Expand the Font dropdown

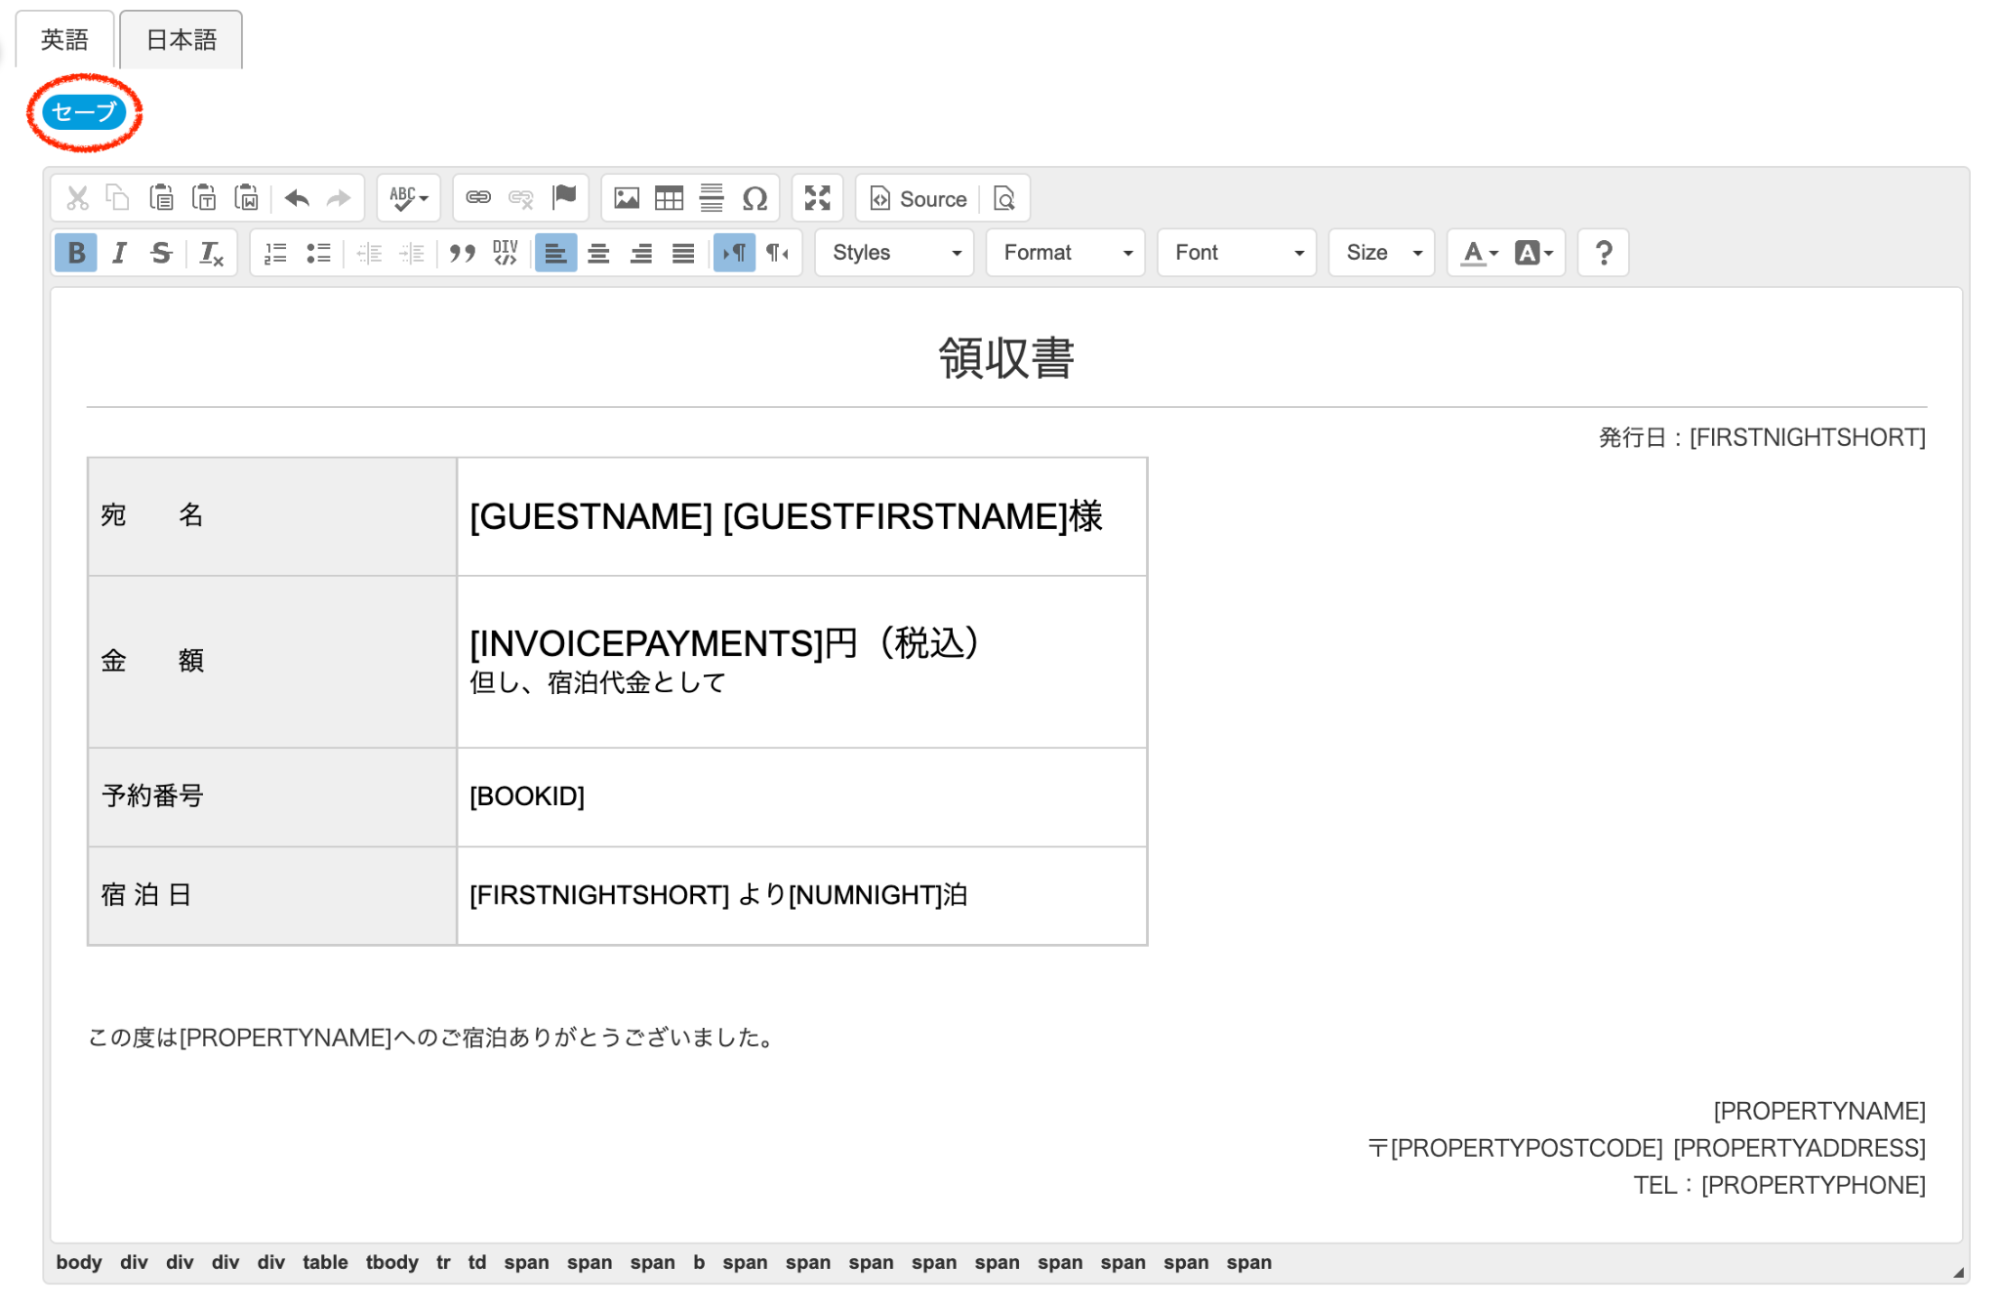tap(1237, 253)
